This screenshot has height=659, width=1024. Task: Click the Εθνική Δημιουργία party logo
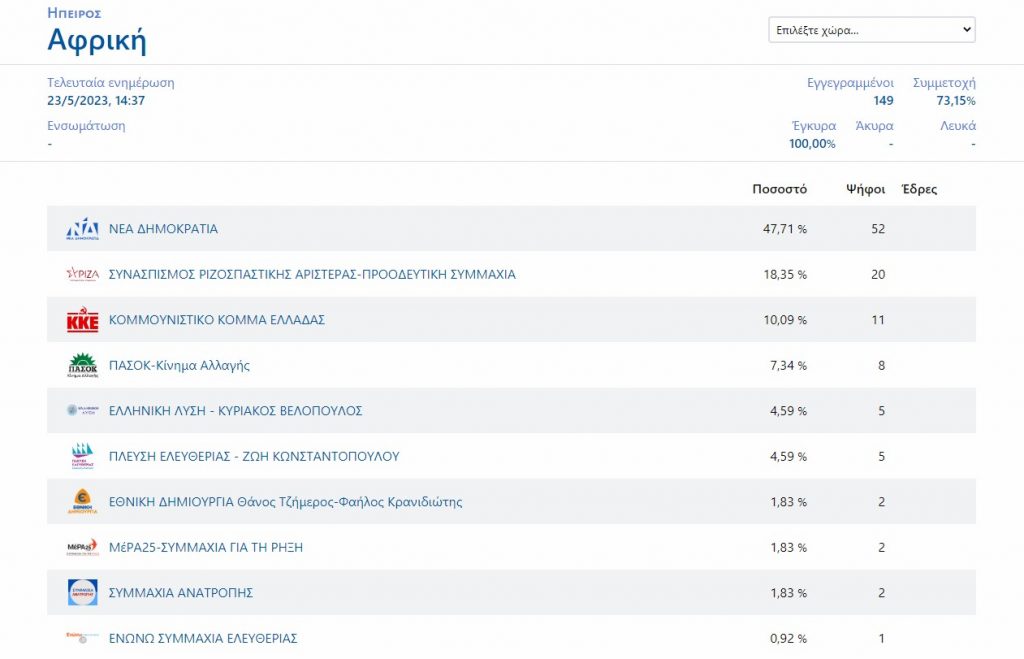point(82,502)
